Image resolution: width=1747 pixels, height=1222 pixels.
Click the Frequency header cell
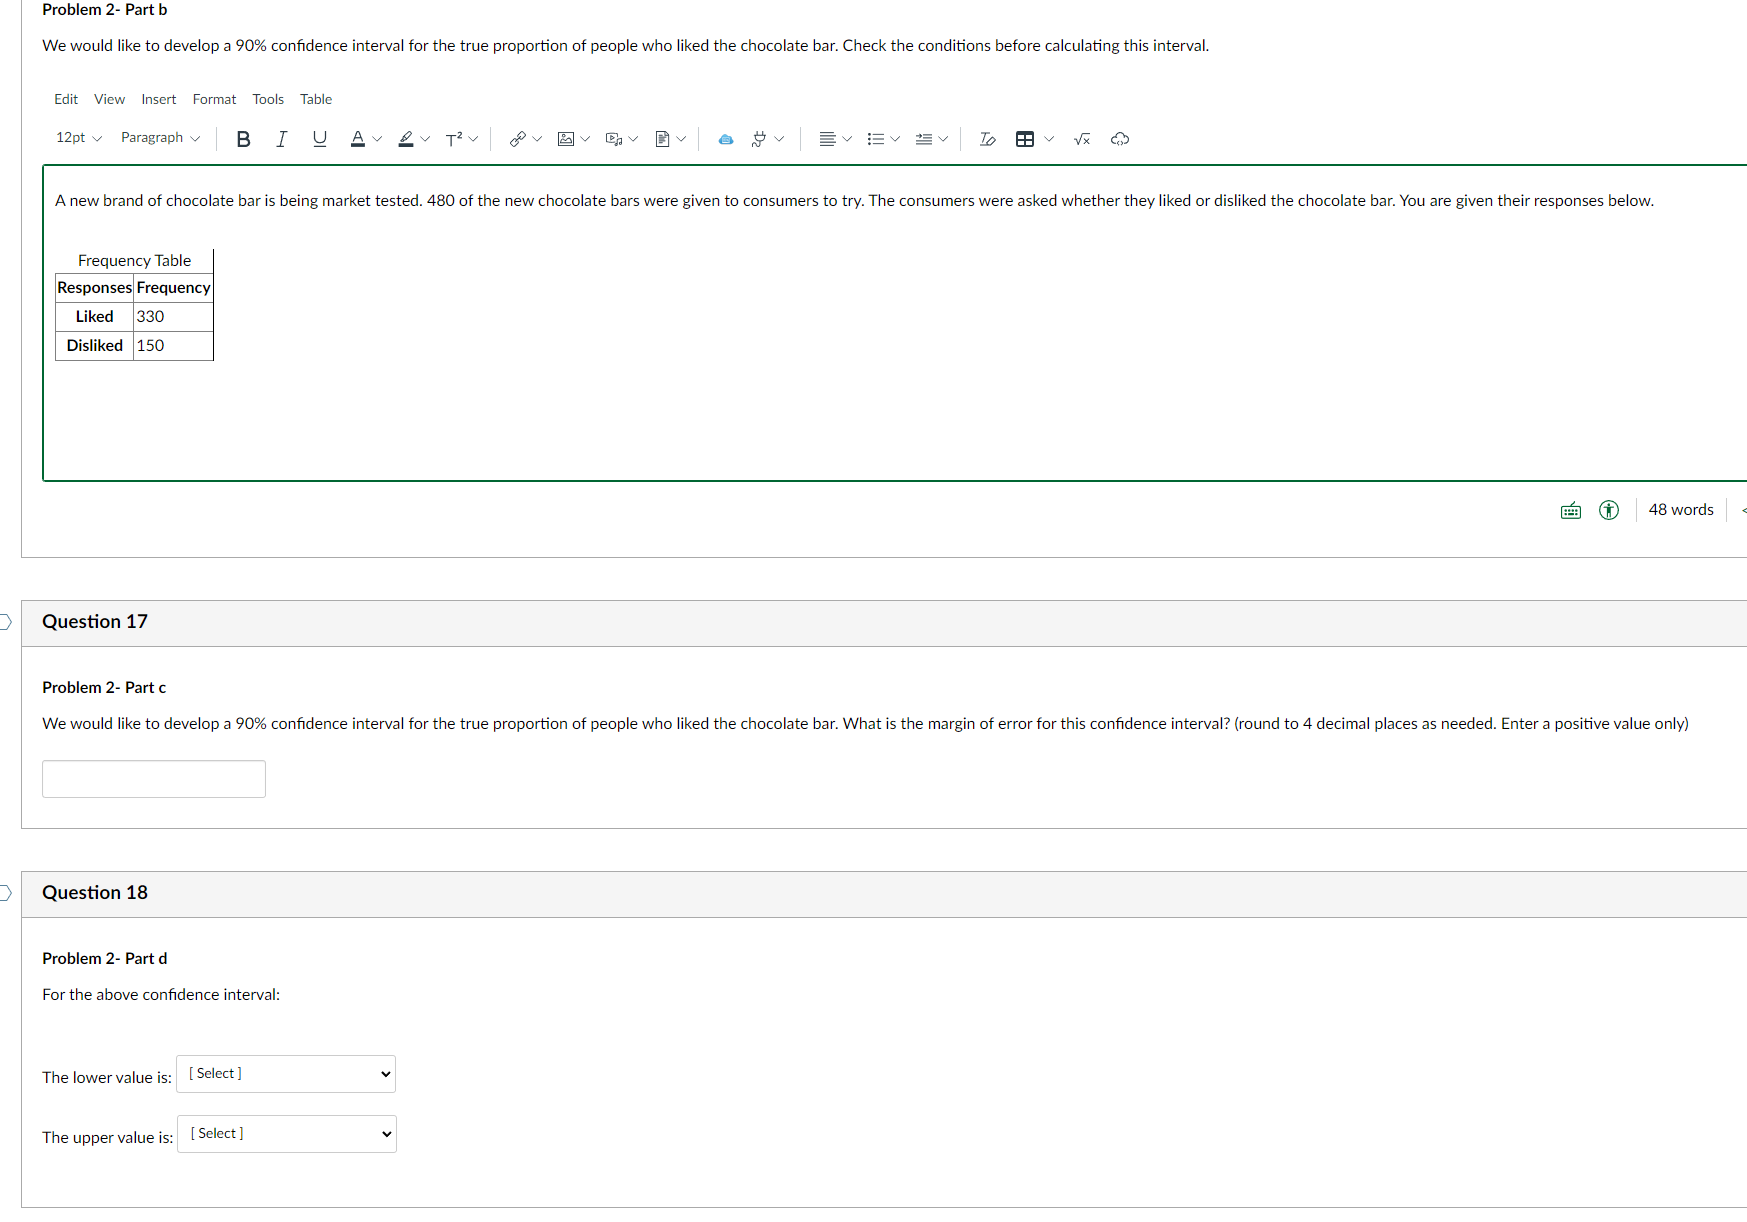pyautogui.click(x=173, y=288)
